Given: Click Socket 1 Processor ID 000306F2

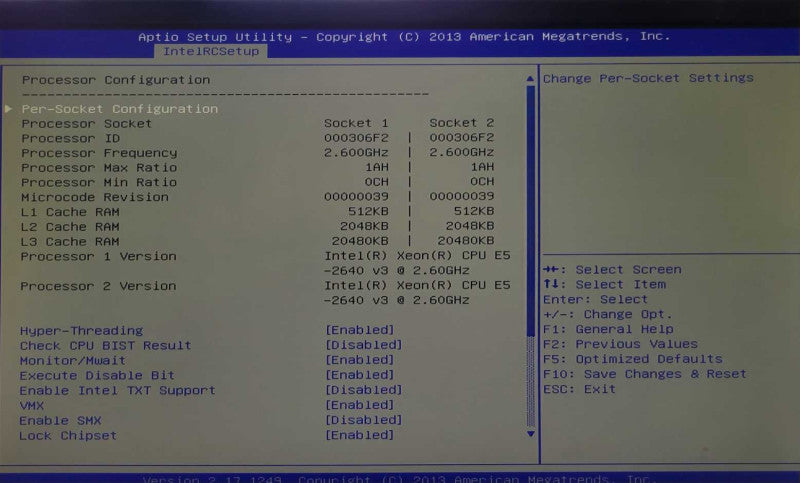Looking at the screenshot, I should 356,138.
